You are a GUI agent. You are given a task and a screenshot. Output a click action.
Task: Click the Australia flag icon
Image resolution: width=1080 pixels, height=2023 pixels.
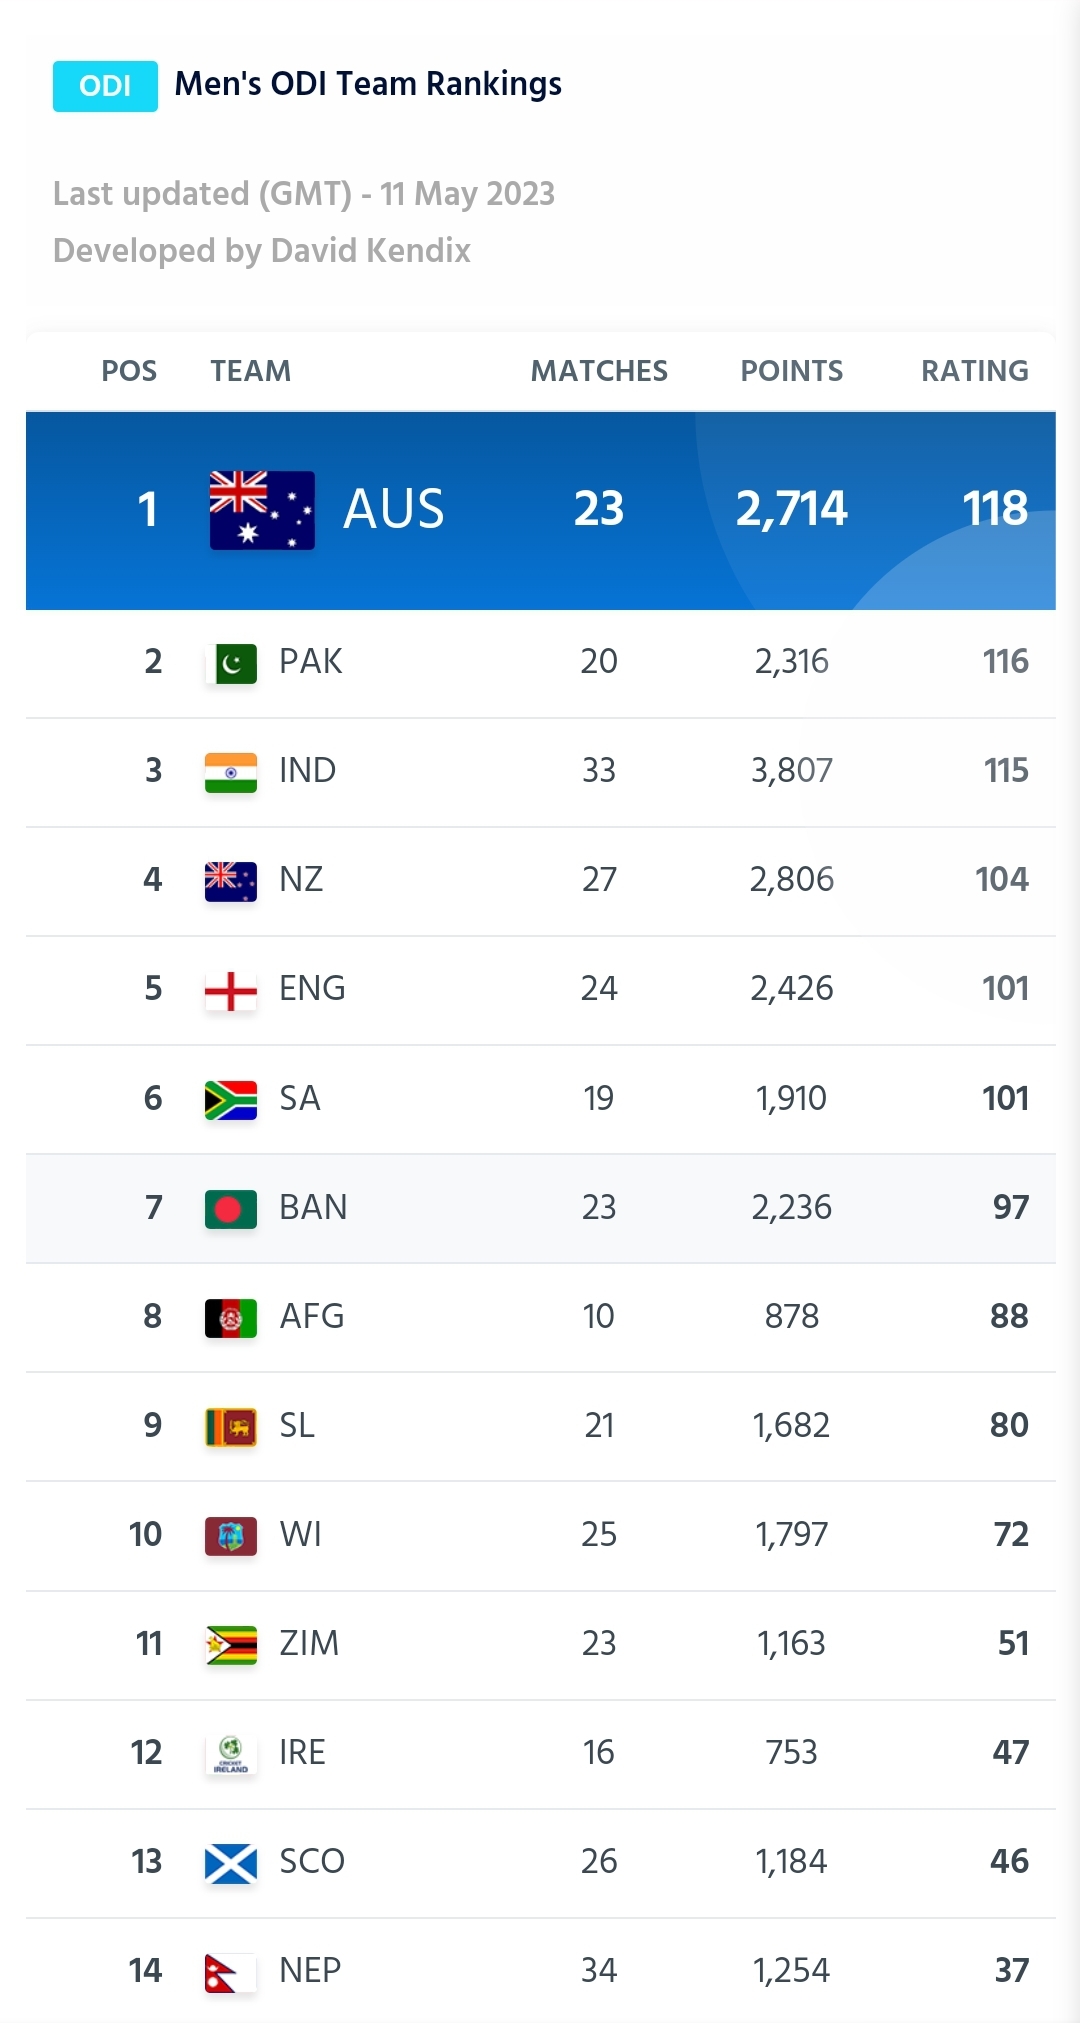262,510
